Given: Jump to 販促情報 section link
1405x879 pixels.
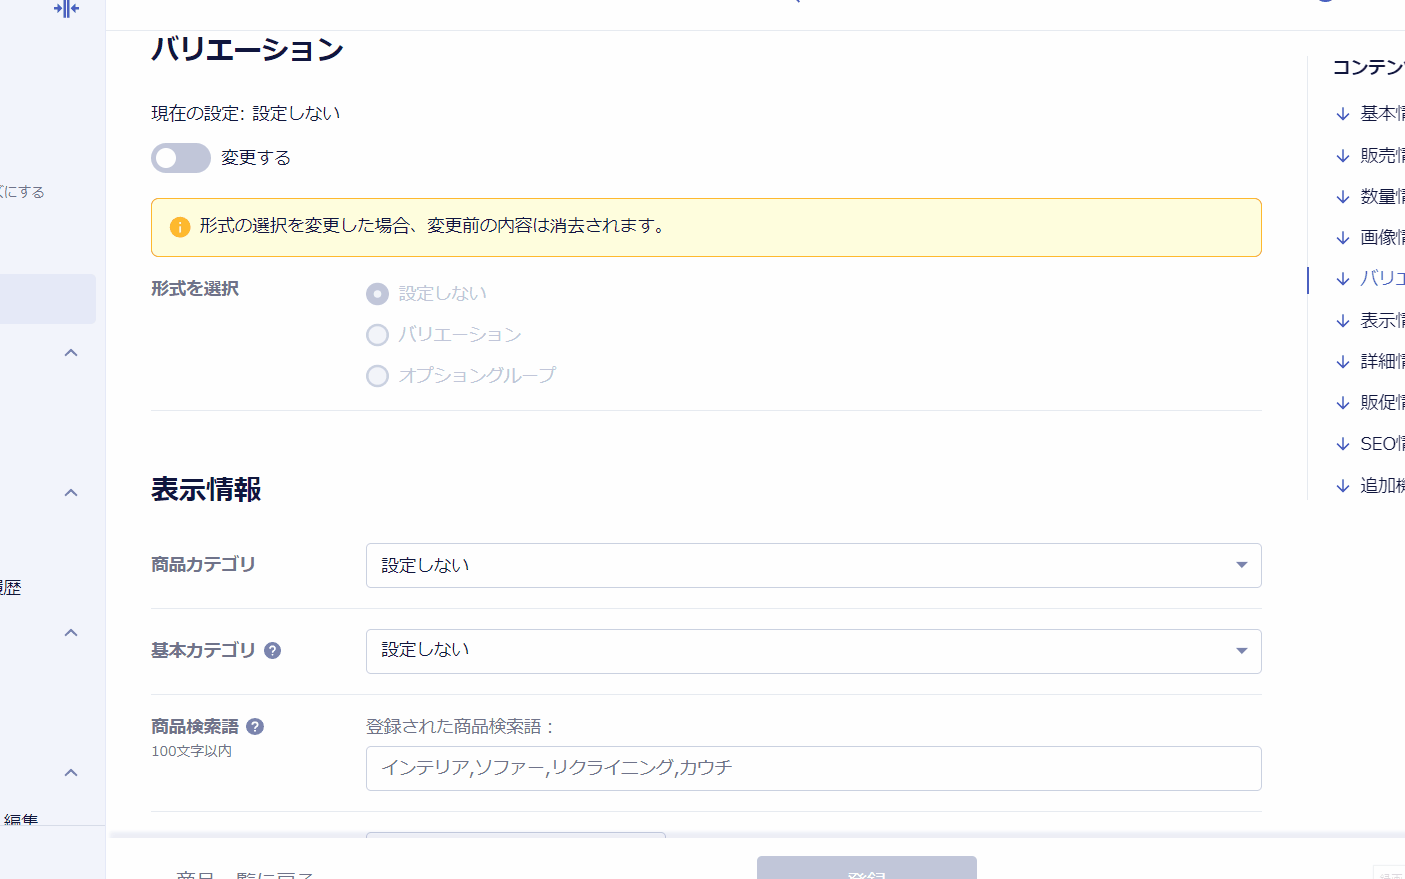Looking at the screenshot, I should pos(1381,402).
